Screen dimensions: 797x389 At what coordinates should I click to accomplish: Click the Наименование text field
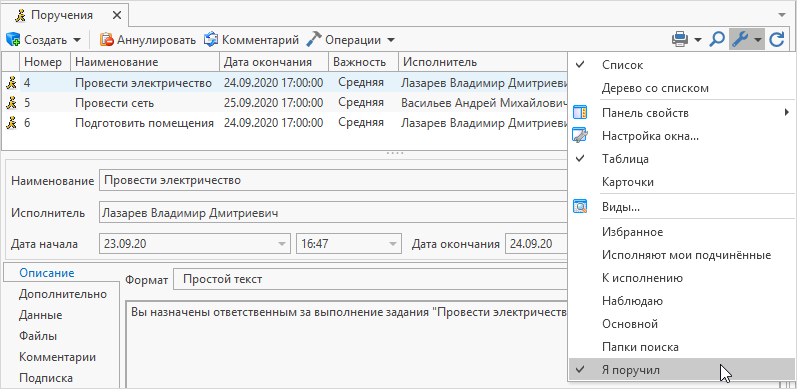tap(333, 181)
